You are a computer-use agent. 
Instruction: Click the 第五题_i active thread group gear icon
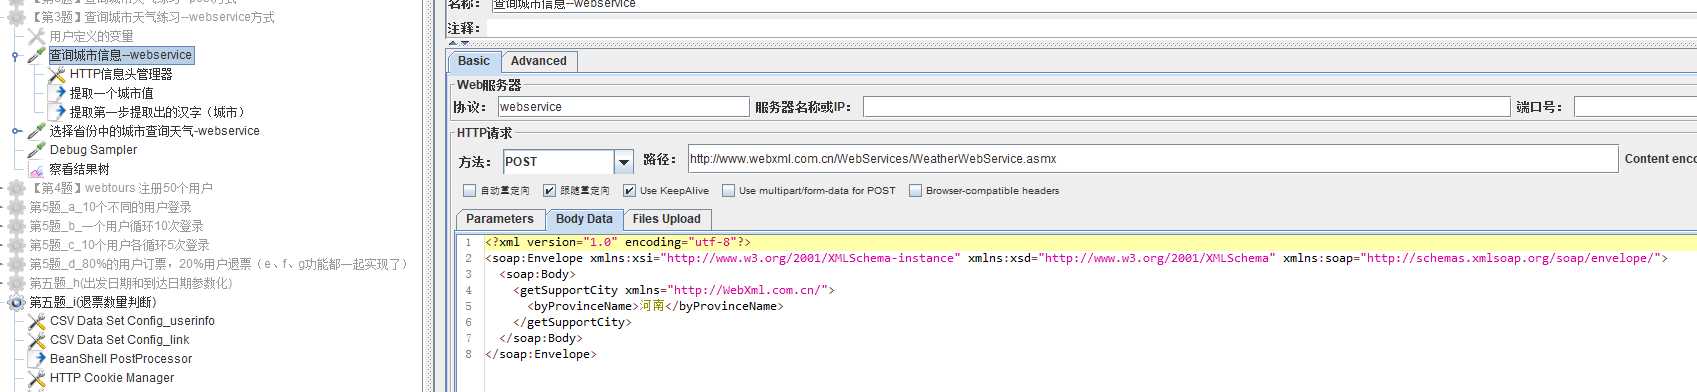pyautogui.click(x=17, y=302)
